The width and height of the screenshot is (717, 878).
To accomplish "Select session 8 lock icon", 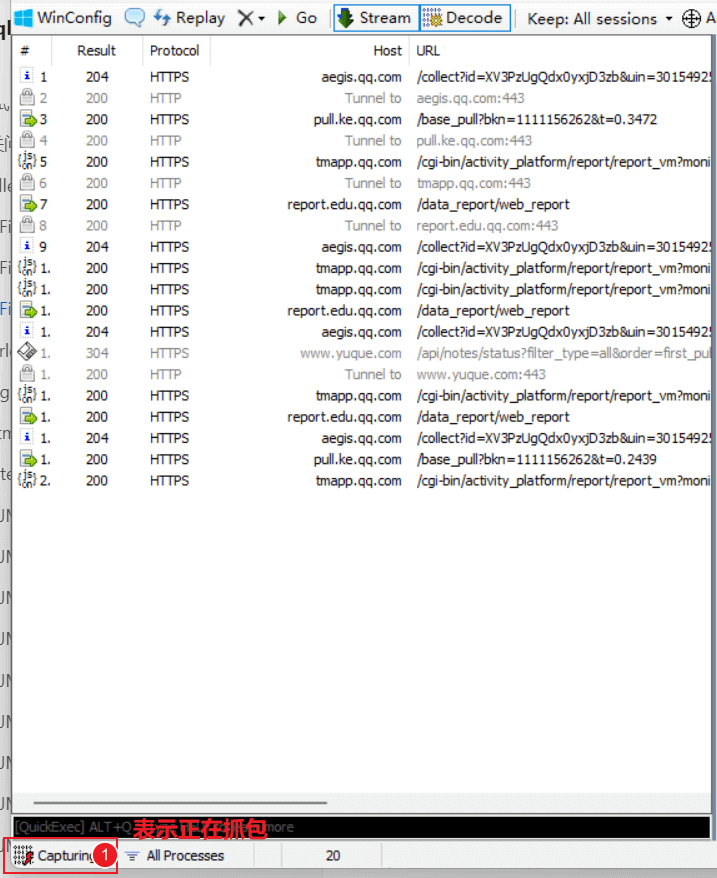I will click(27, 225).
